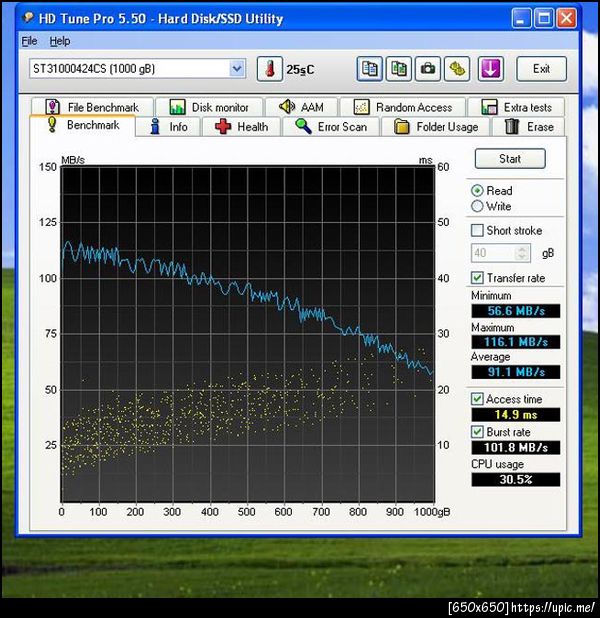Open the File menu
Image resolution: width=600 pixels, height=618 pixels.
coord(30,41)
